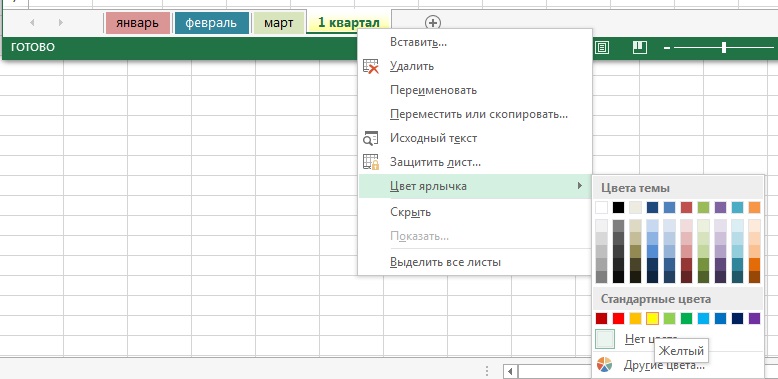Pick the black theme color swatch
Viewport: 778px width, 379px height.
click(x=618, y=207)
